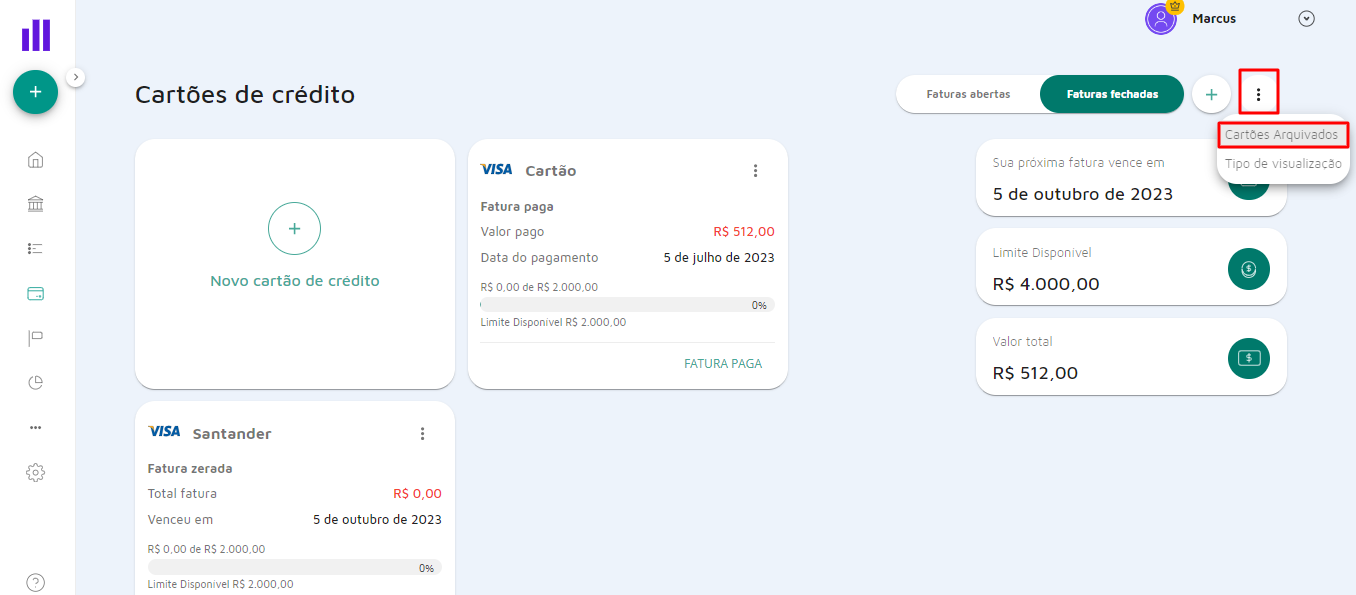Open the bank accounts icon in sidebar
The image size is (1356, 595).
[x=36, y=204]
